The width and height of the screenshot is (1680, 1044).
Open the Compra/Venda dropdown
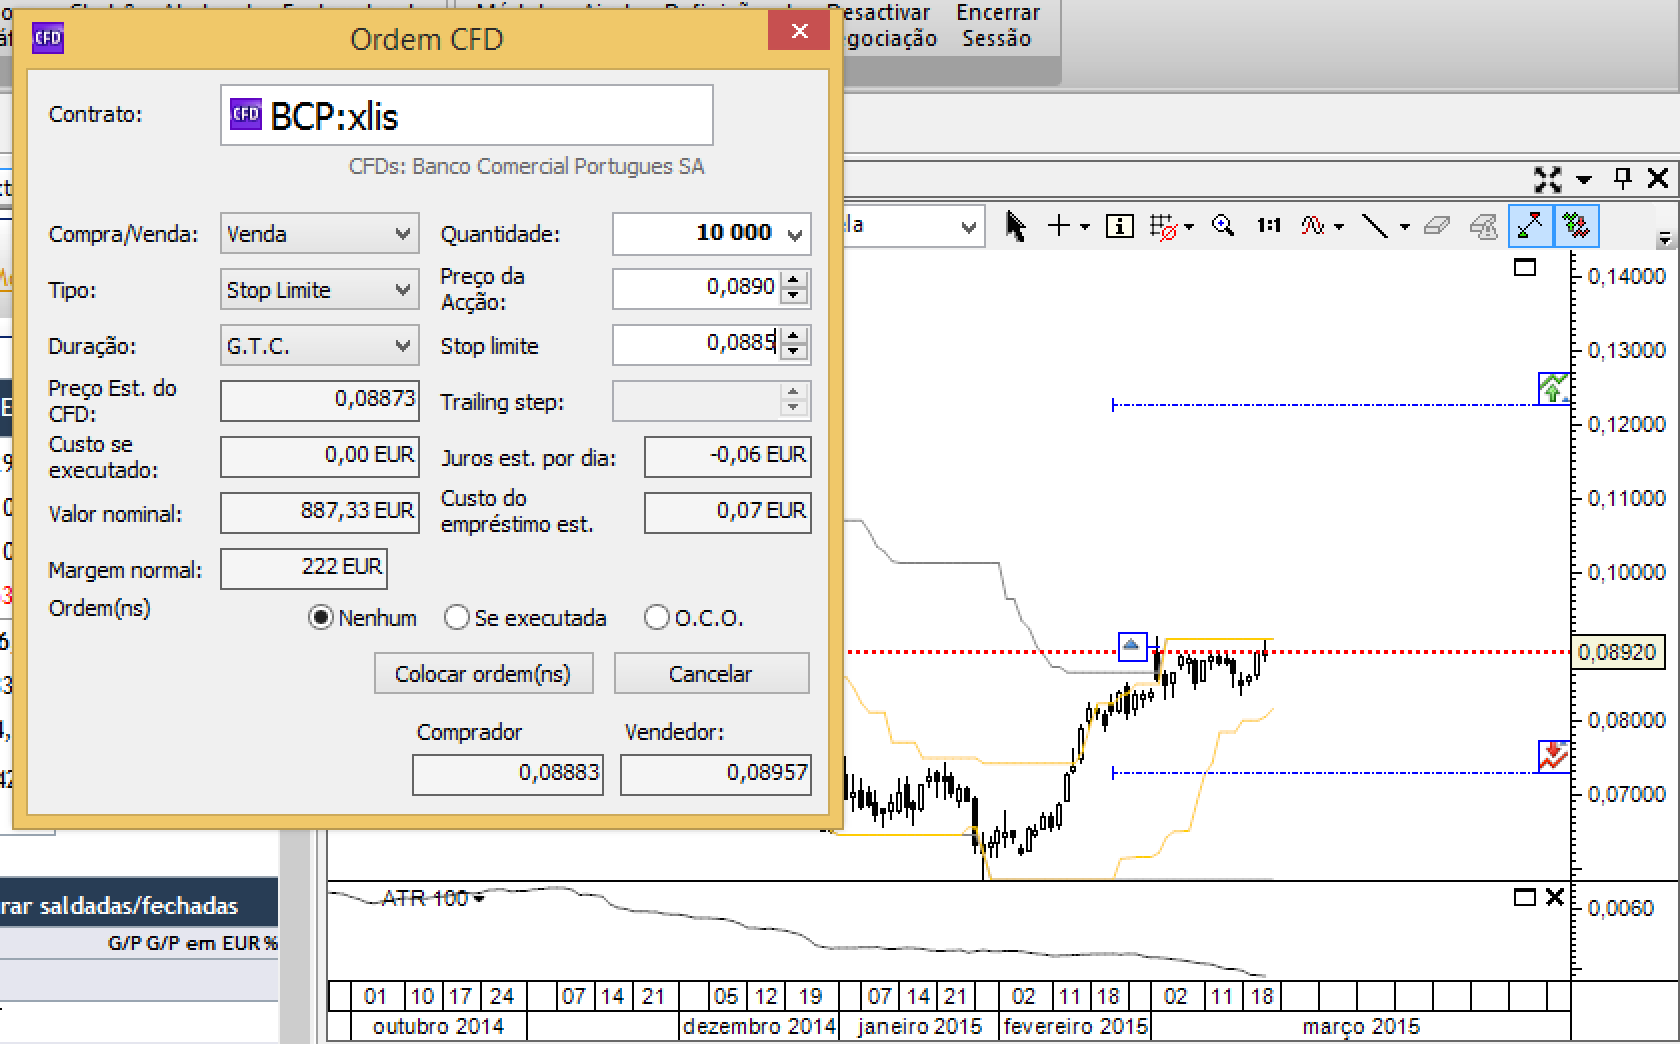[319, 234]
